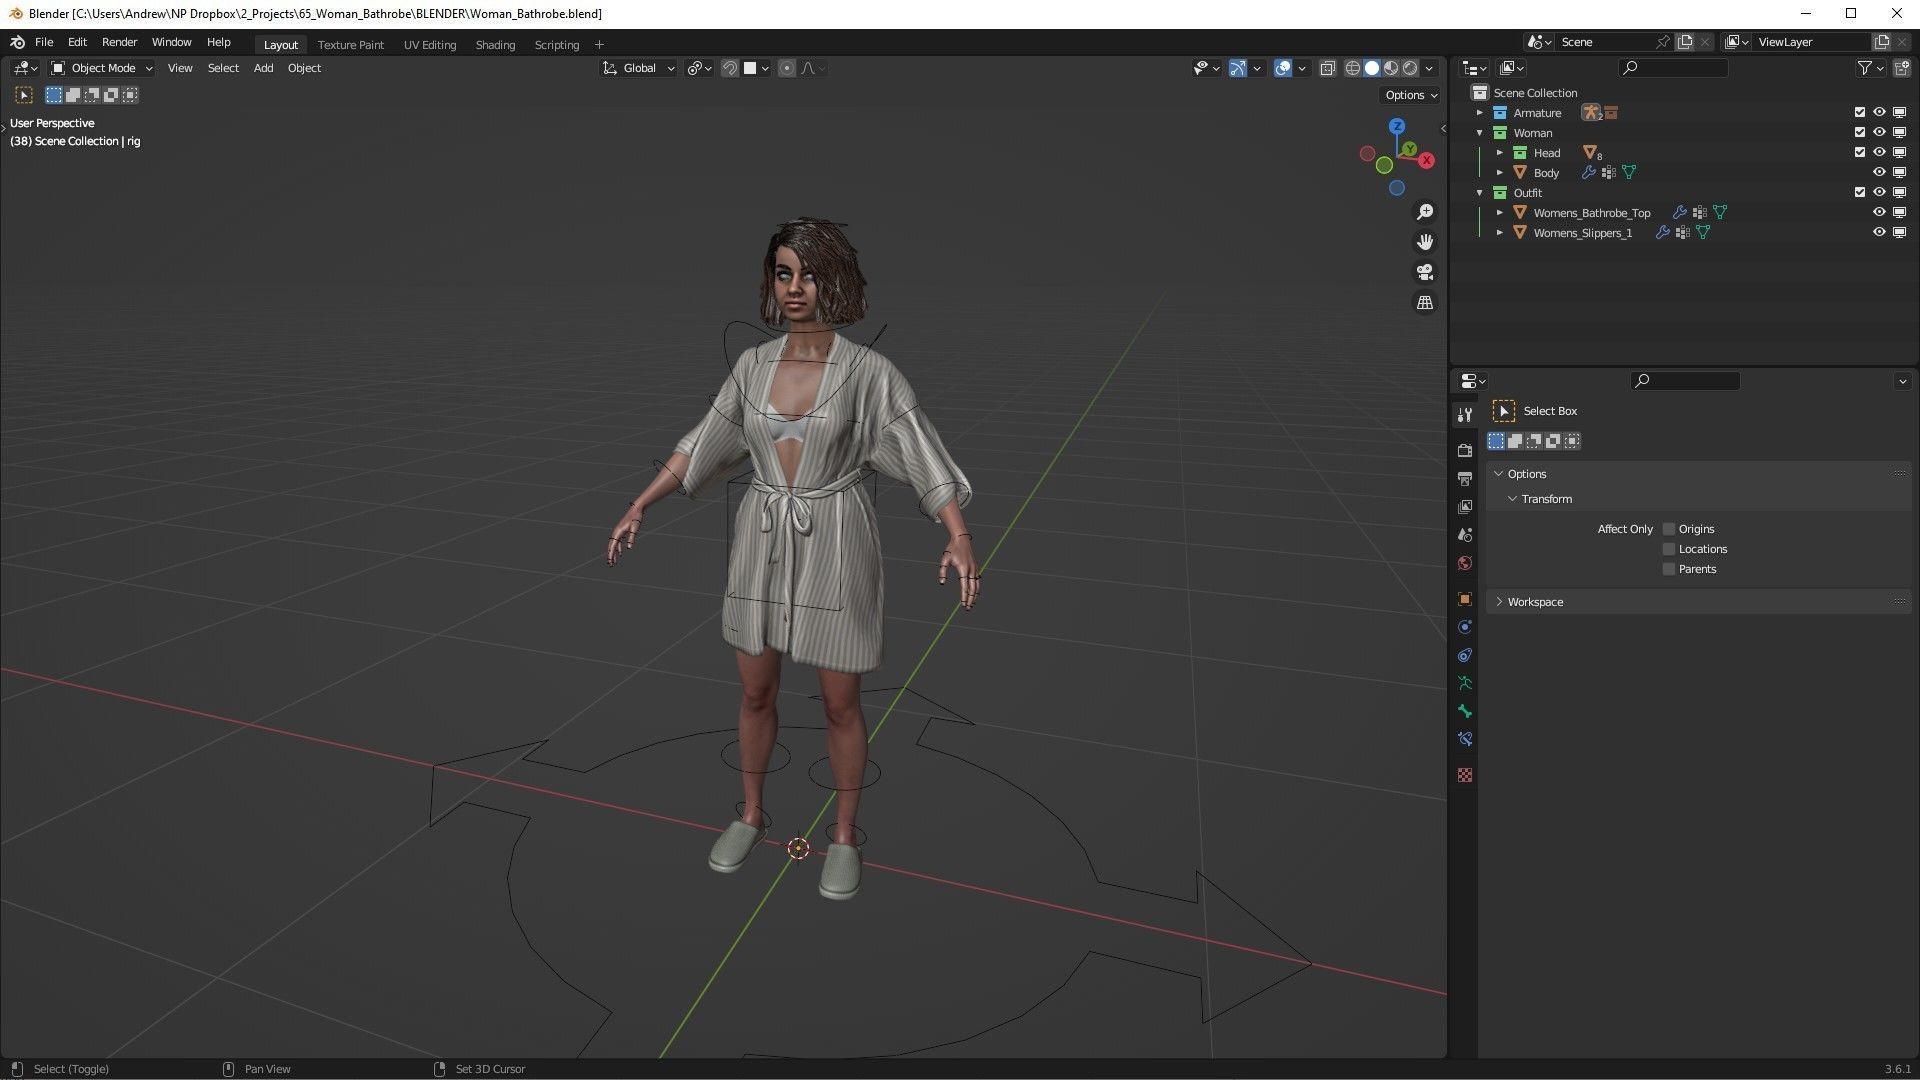Add a new workspace with plus button
The height and width of the screenshot is (1080, 1920).
point(599,44)
